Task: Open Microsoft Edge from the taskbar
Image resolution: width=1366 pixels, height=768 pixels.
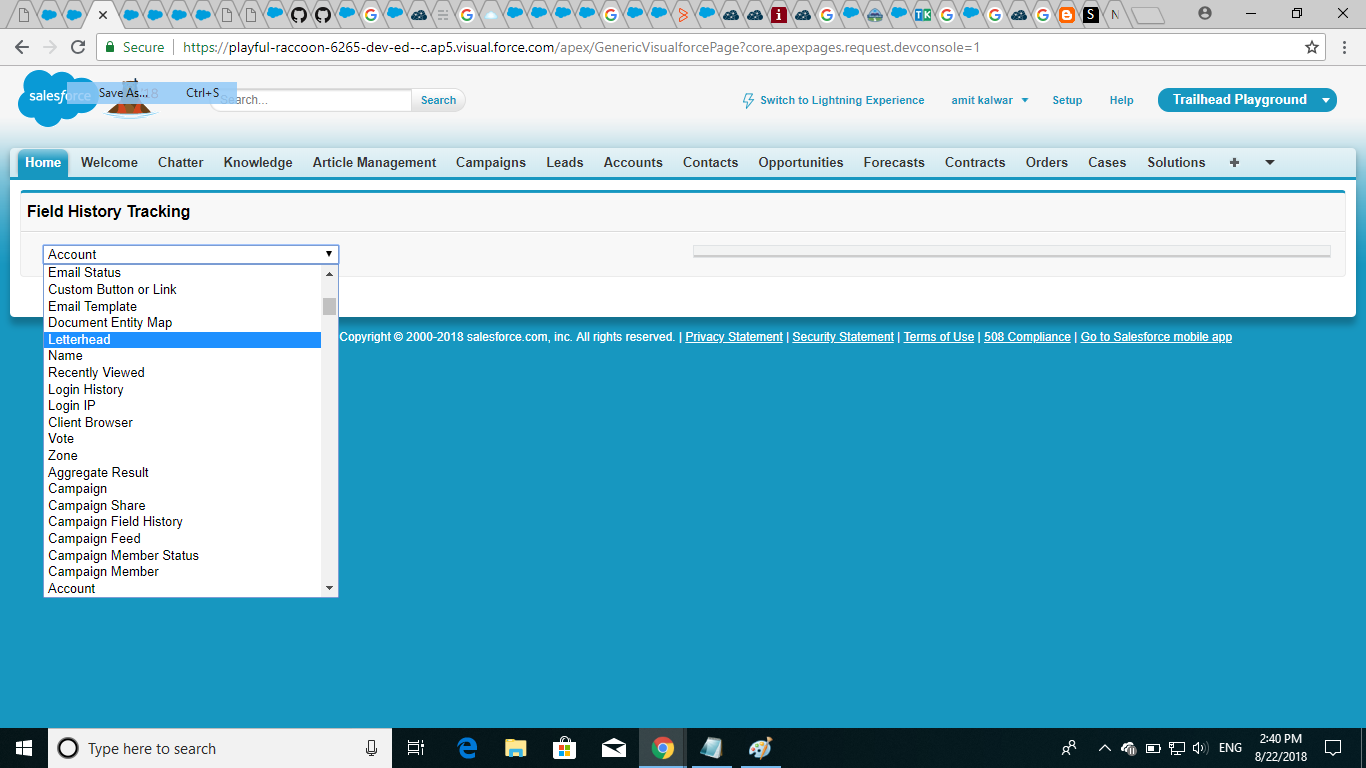Action: coord(467,748)
